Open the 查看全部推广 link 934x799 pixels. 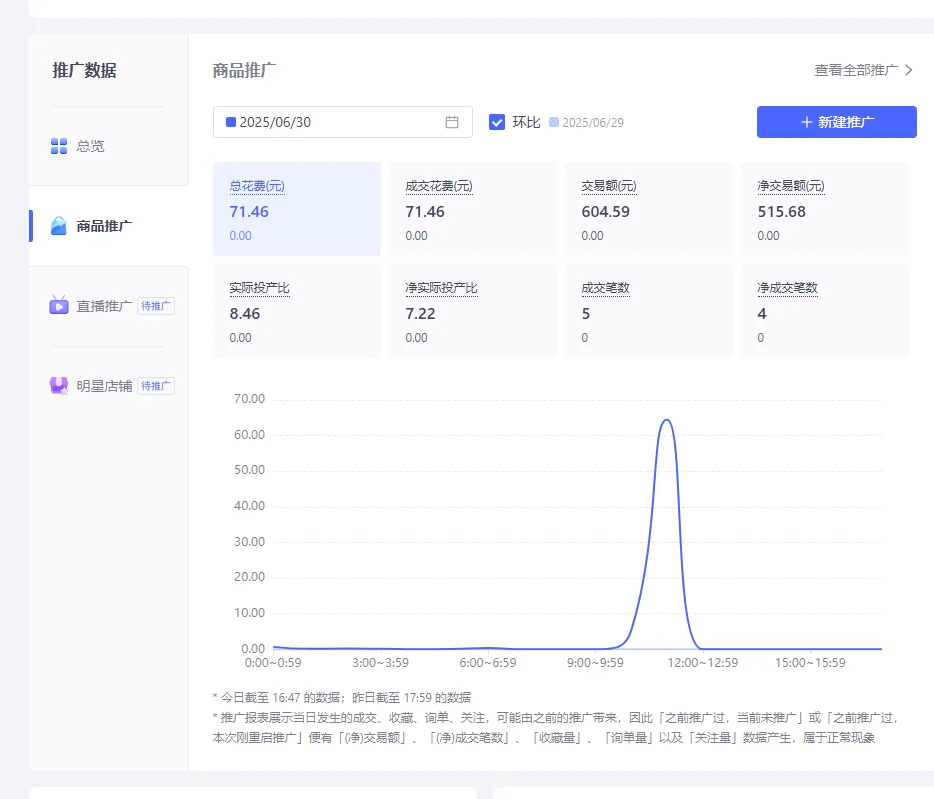point(855,70)
